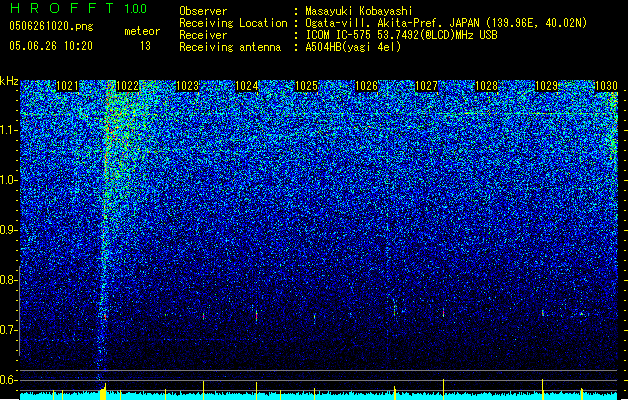The height and width of the screenshot is (400, 629).
Task: Click the 1026 time marker
Action: point(367,86)
